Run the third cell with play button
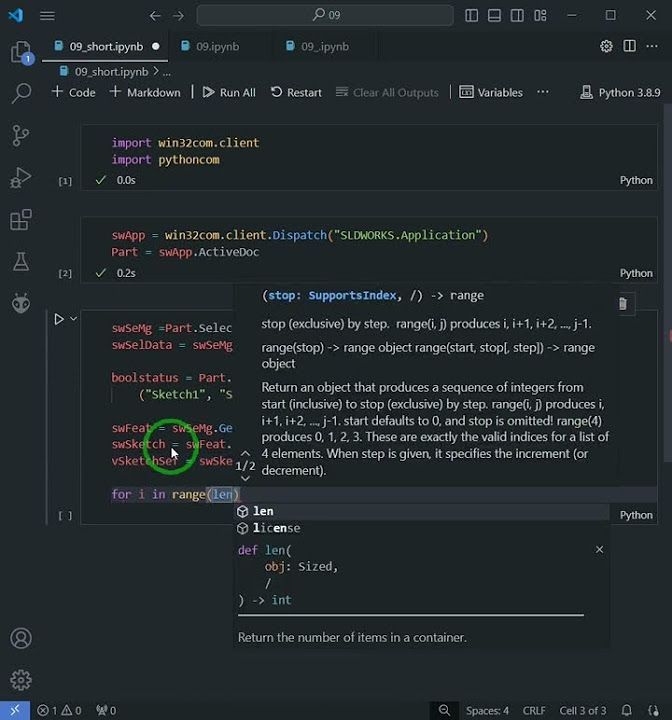This screenshot has height=720, width=672. pyautogui.click(x=59, y=319)
